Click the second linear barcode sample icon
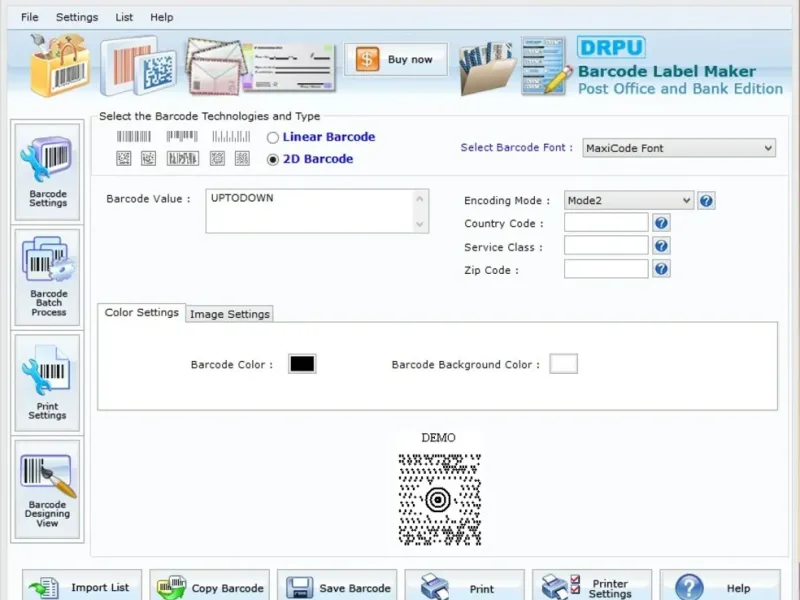The width and height of the screenshot is (800, 600). (182, 136)
